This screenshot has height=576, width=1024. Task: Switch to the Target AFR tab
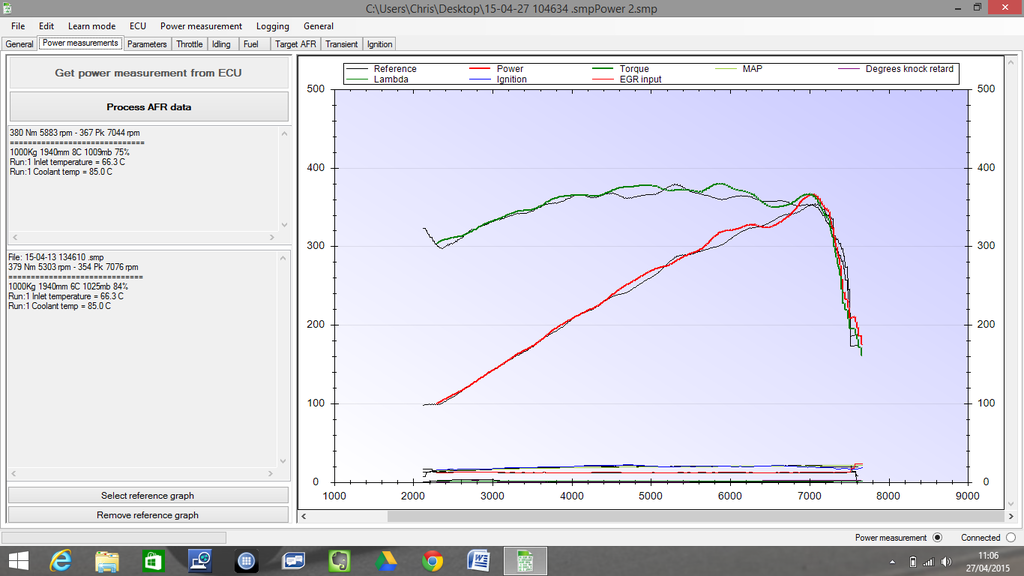tap(294, 44)
